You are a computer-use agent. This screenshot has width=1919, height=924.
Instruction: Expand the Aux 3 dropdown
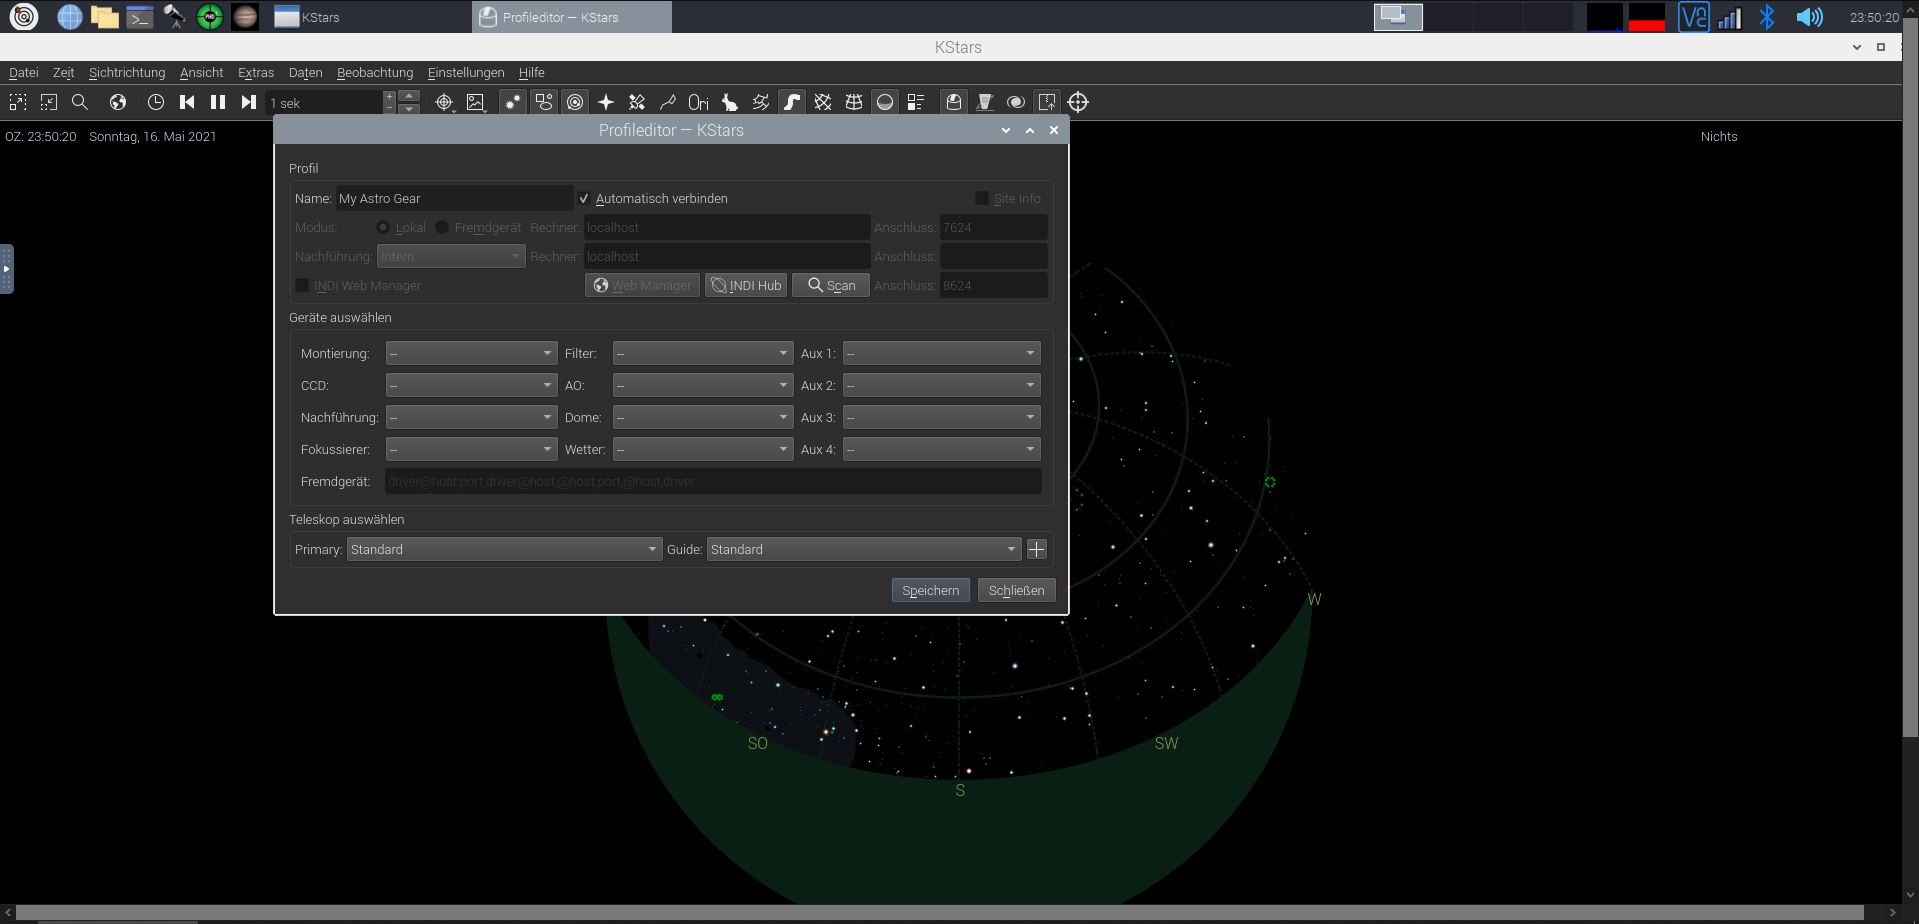coord(942,417)
